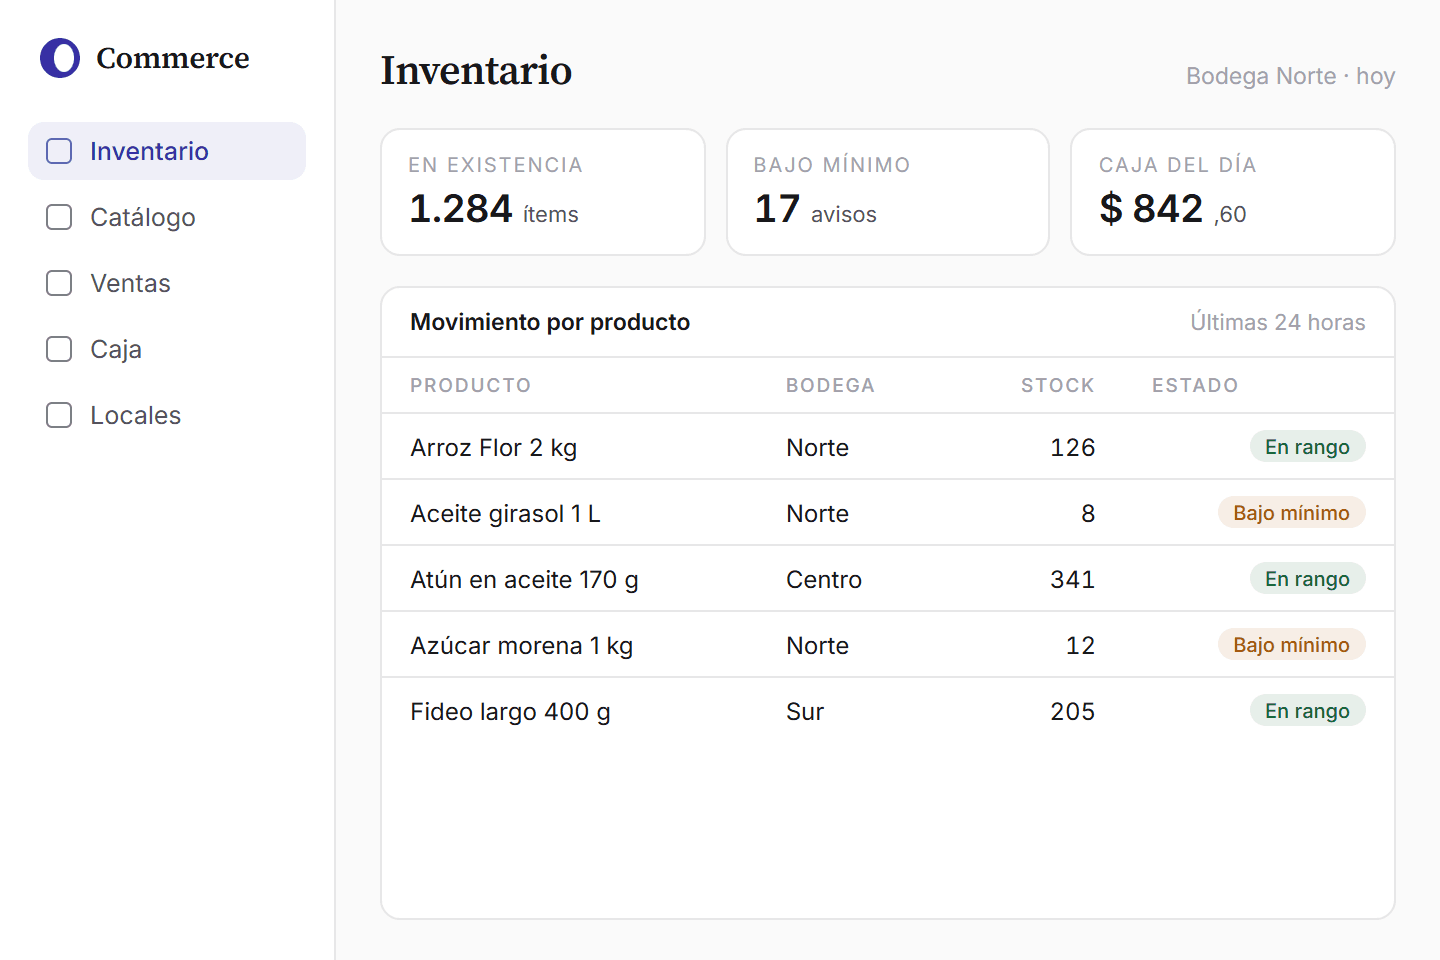Open the Bajo mínimo alerts card
This screenshot has width=1440, height=960.
[888, 192]
